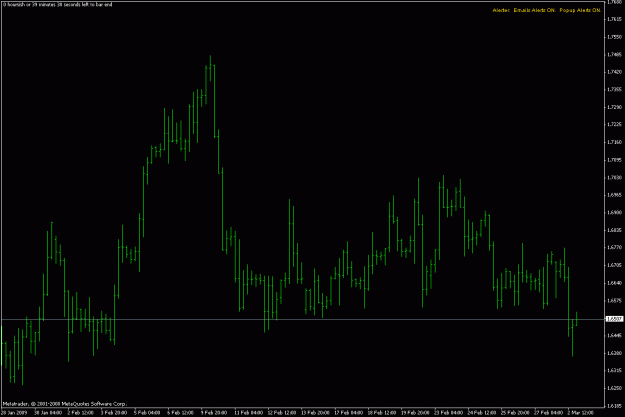Click the 1.6705 price axis label
Viewport: 625px width, 417px height.
(x=615, y=265)
